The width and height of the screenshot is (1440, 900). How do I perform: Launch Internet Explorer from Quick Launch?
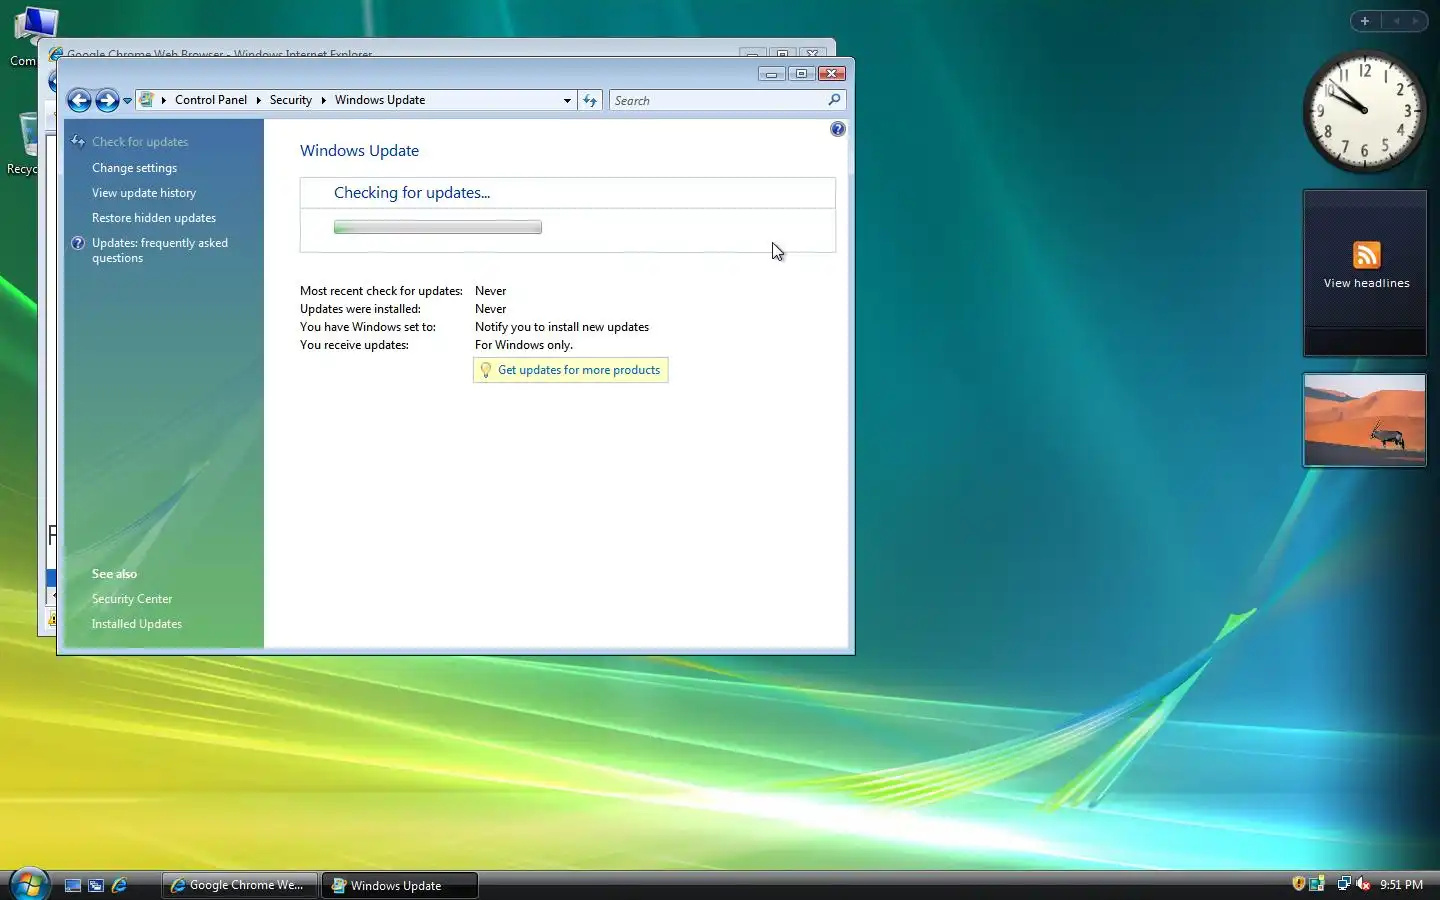pos(119,885)
